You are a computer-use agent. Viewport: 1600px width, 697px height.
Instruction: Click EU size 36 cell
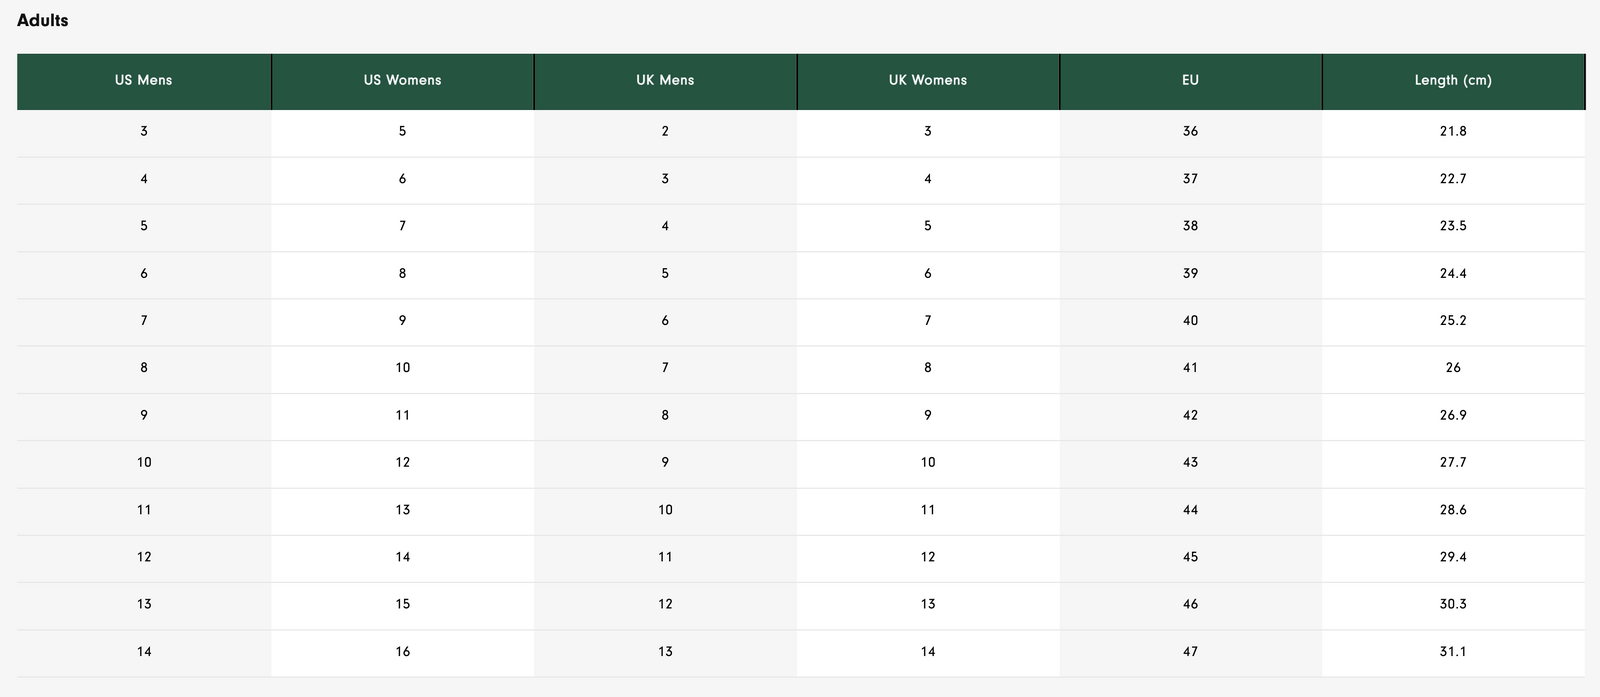point(1190,132)
